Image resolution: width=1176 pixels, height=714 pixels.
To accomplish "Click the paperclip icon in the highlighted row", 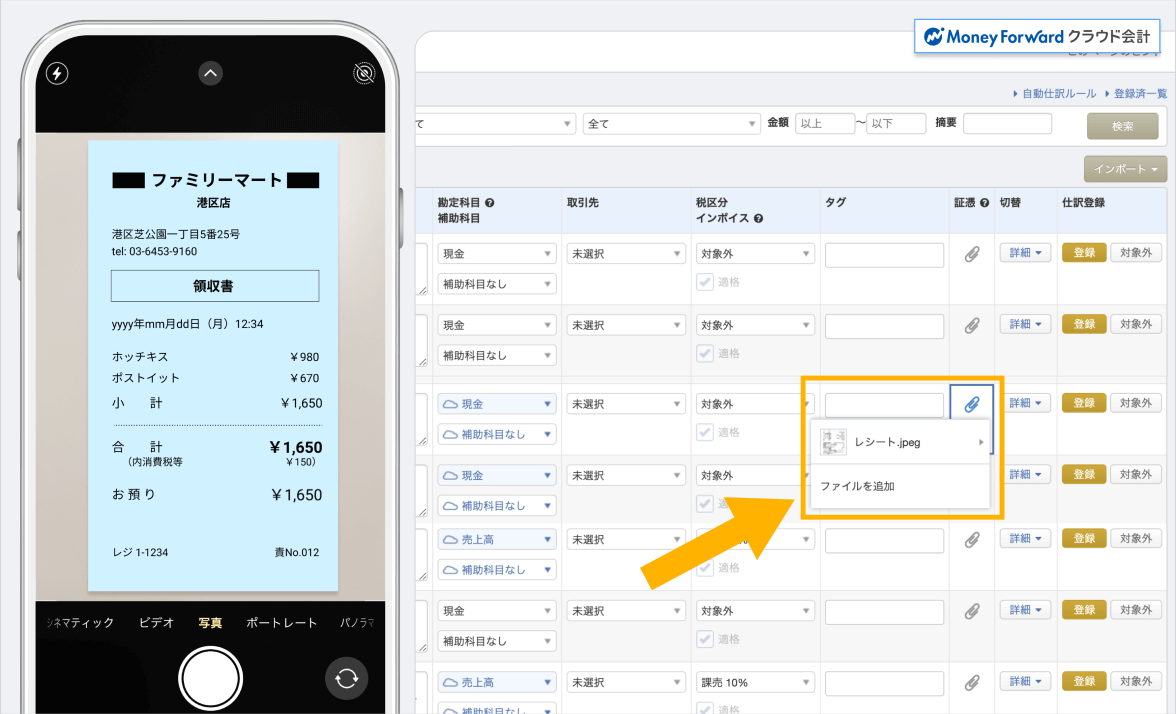I will click(x=971, y=402).
